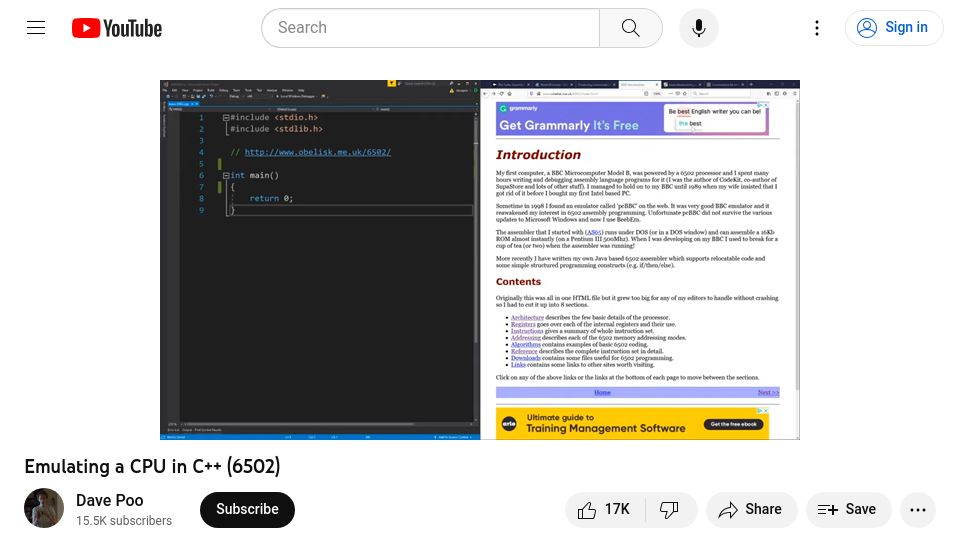Dislike the video with the thumbs-down icon
960x540 pixels.
pos(670,509)
